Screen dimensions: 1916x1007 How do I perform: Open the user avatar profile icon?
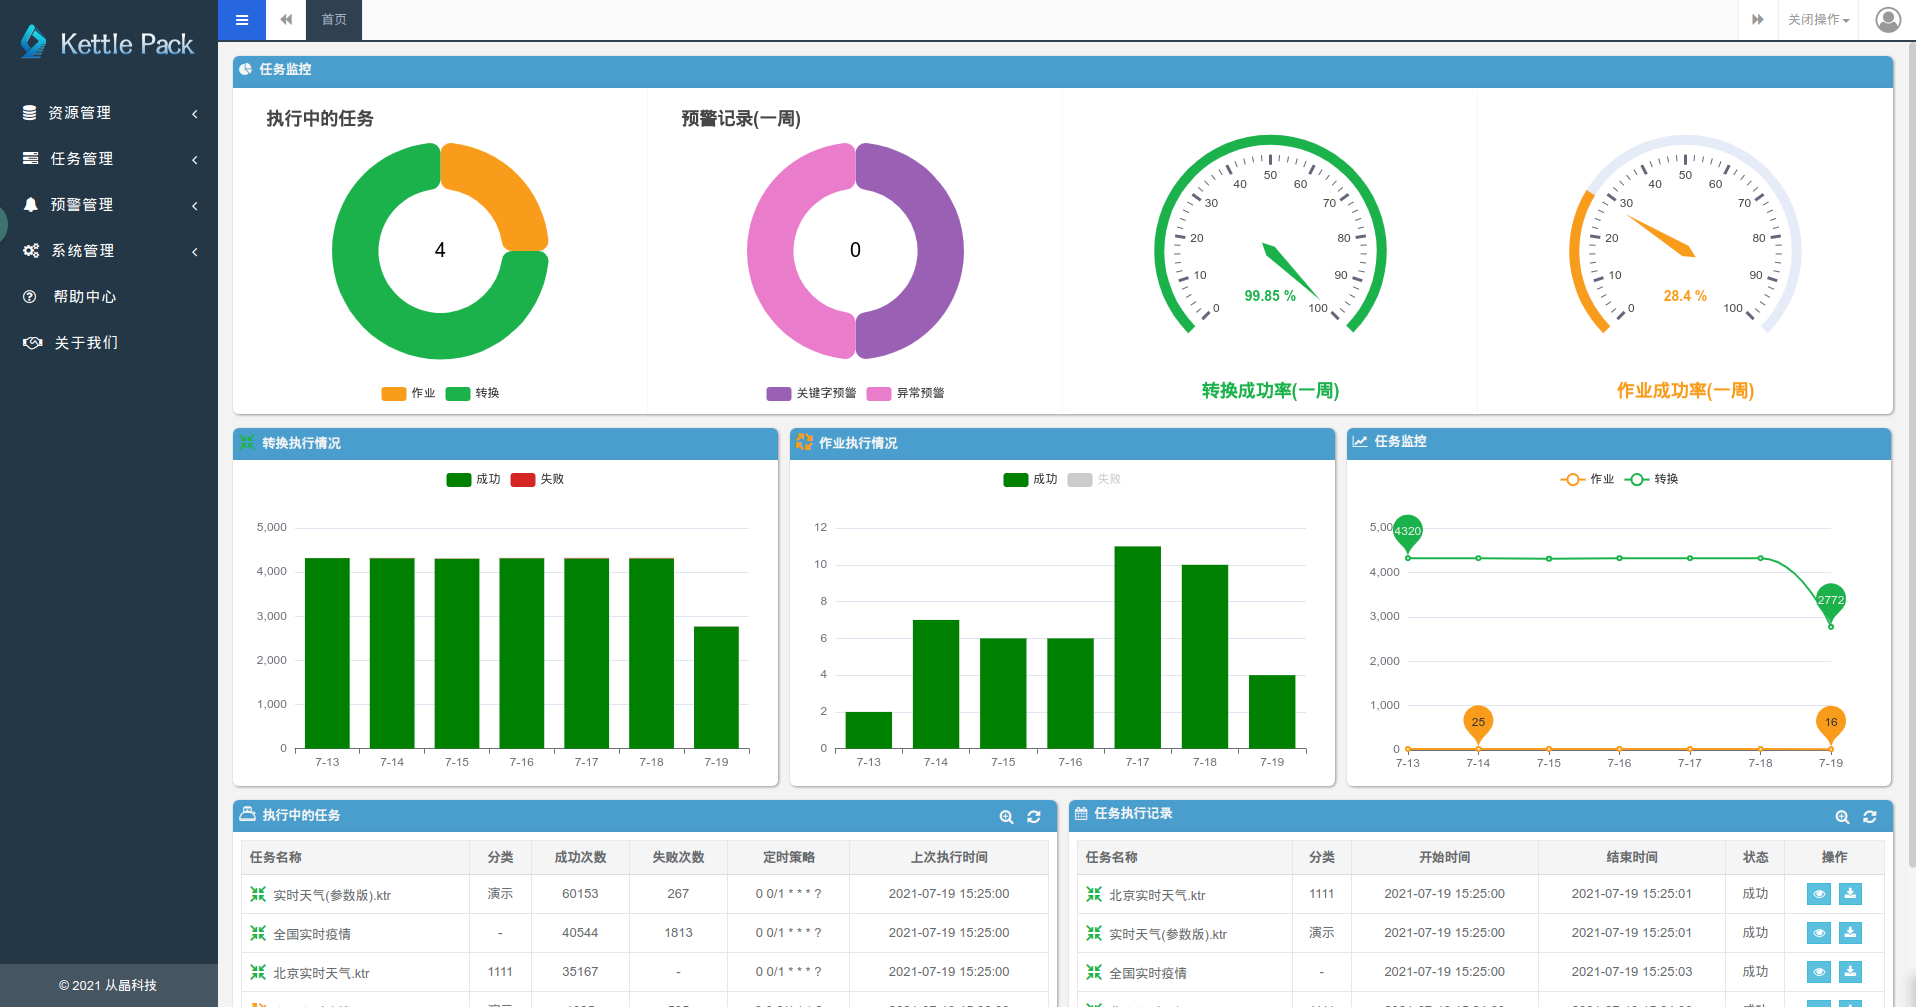[x=1887, y=19]
